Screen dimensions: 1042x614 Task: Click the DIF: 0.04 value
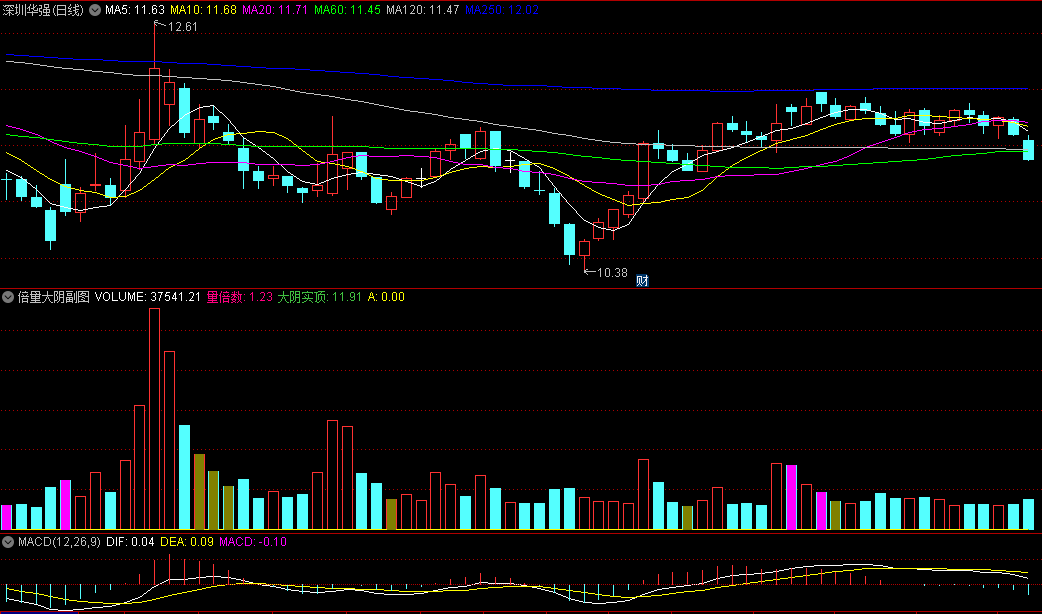130,542
